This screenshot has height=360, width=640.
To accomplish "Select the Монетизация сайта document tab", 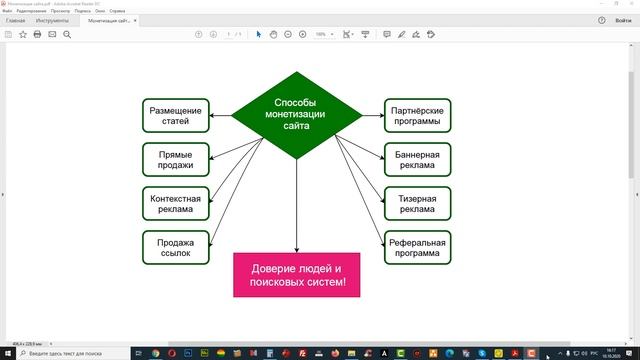I will tap(109, 20).
